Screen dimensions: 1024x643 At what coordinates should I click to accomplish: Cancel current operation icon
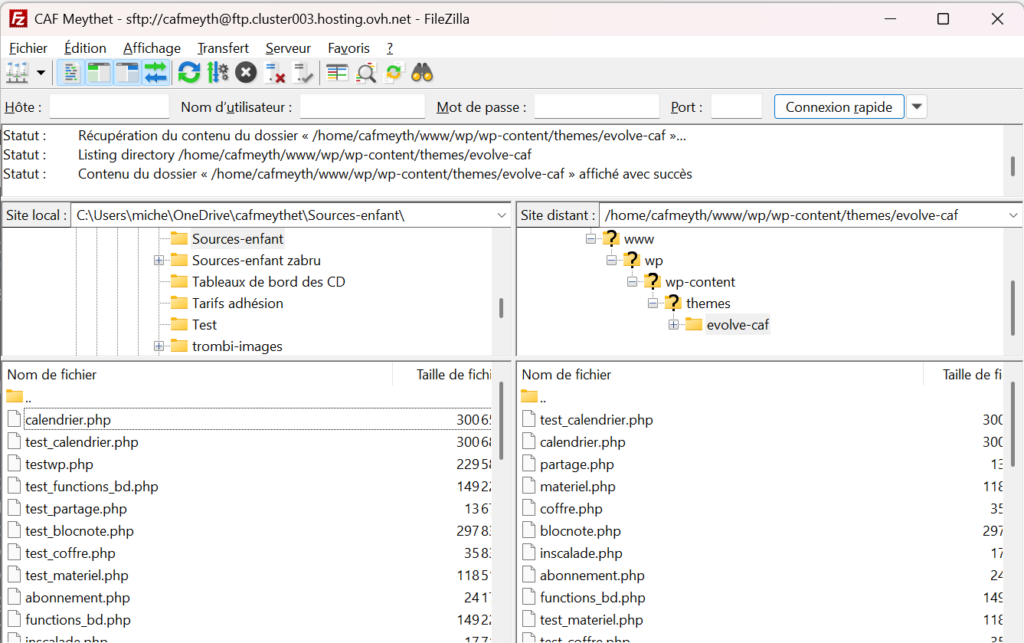(246, 72)
